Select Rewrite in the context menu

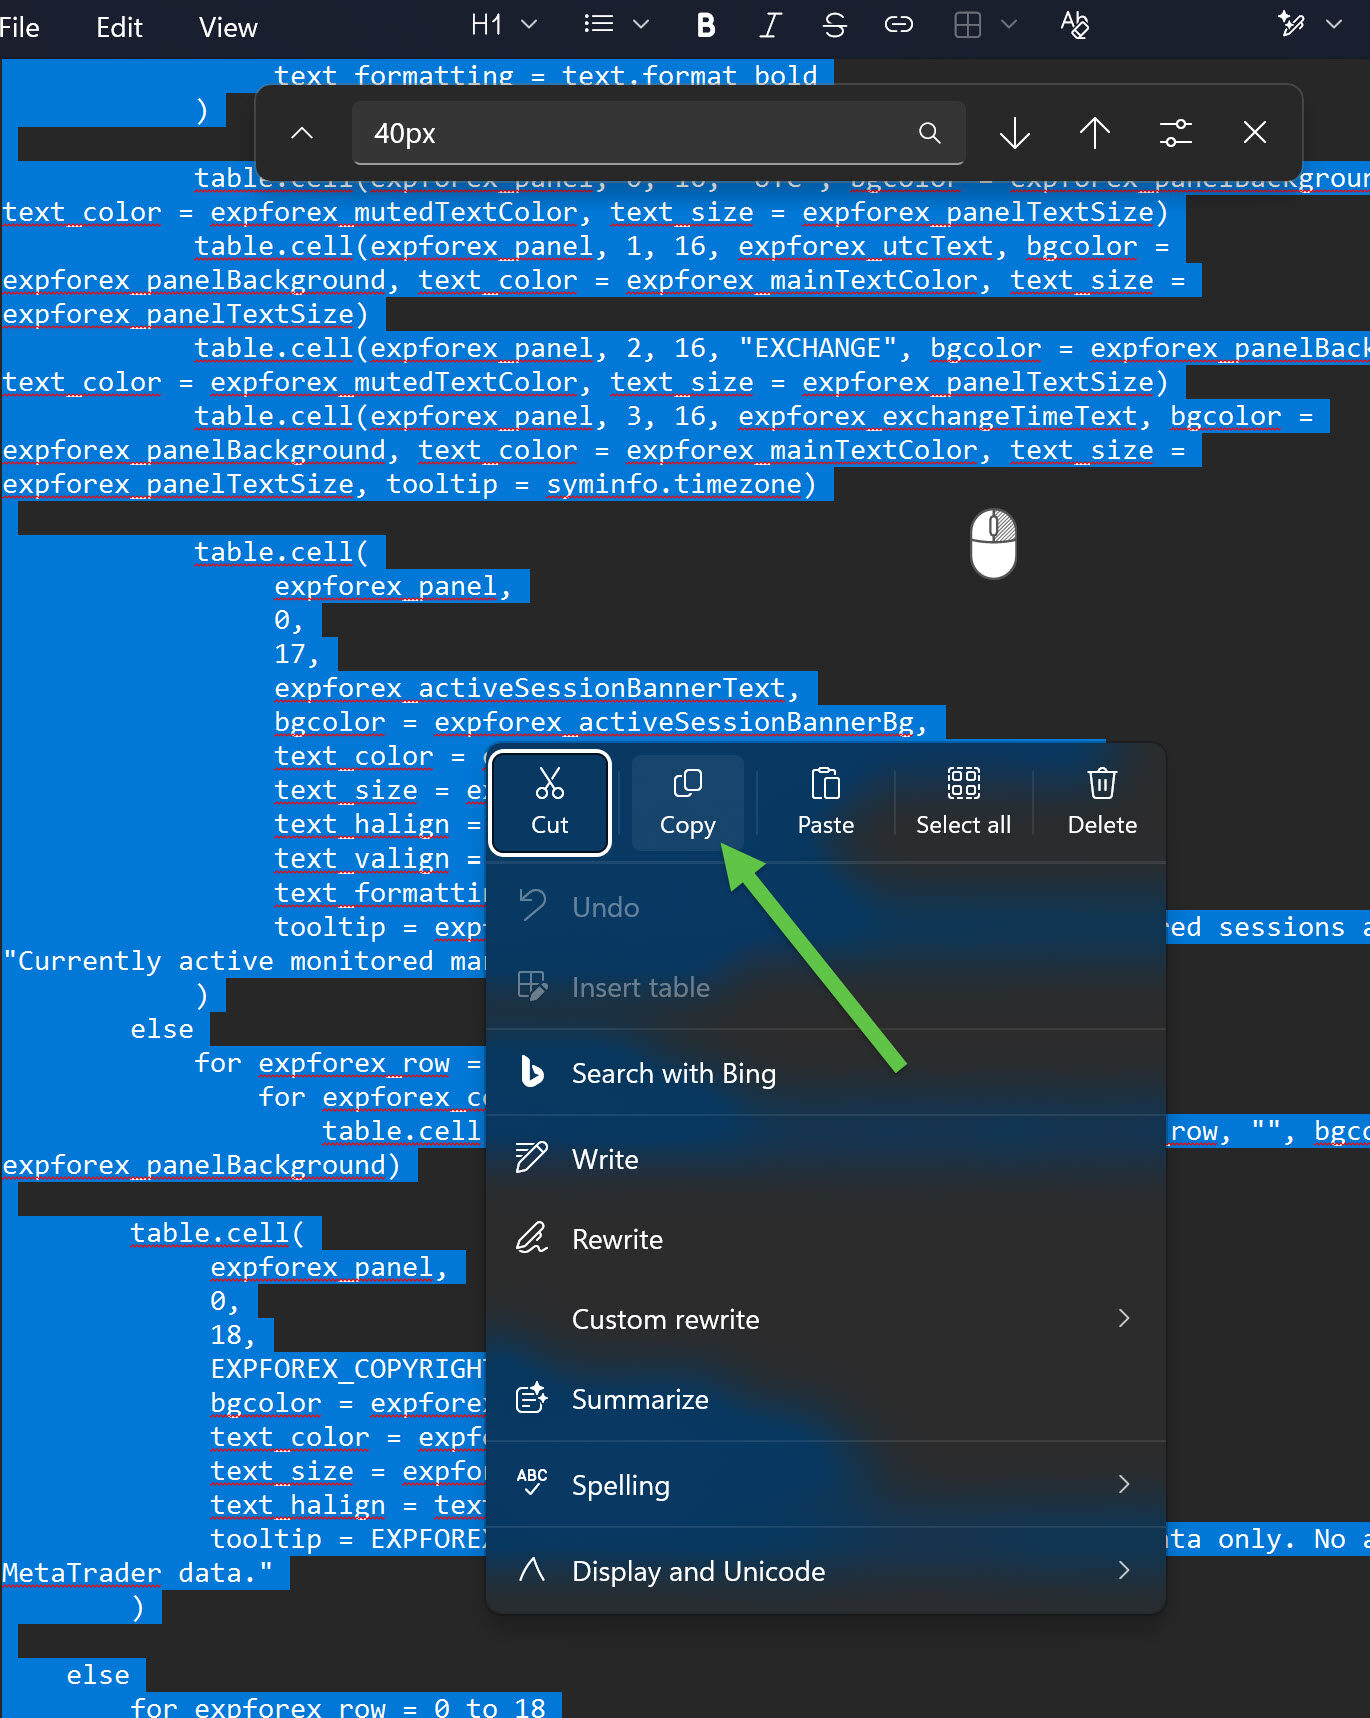point(826,1239)
